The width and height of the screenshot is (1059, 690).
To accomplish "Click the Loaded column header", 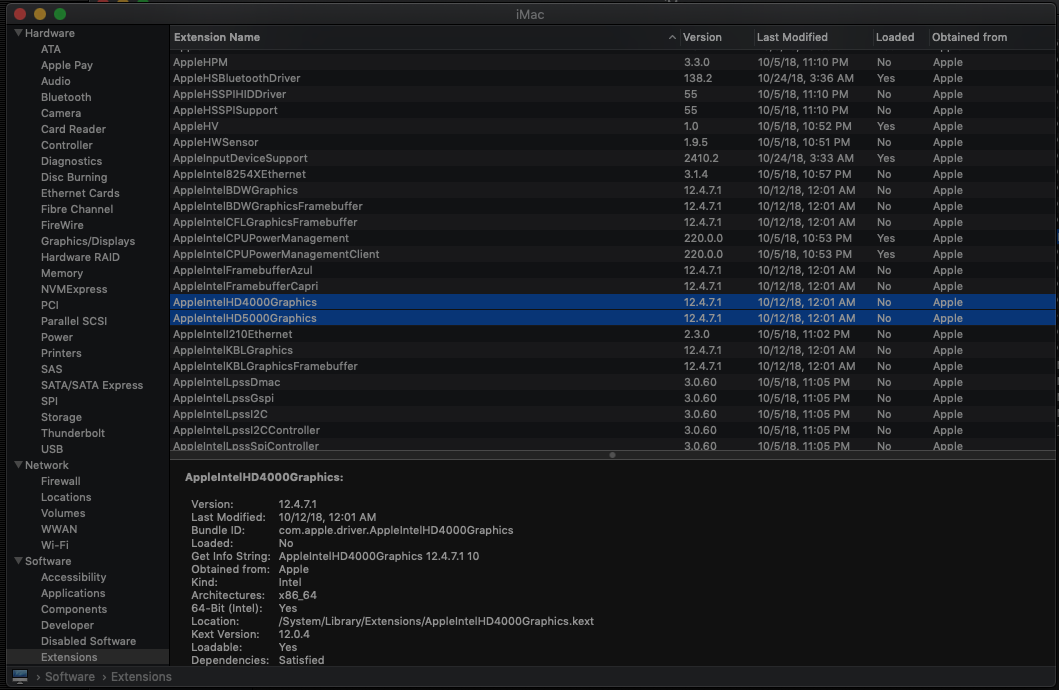I will (x=895, y=37).
